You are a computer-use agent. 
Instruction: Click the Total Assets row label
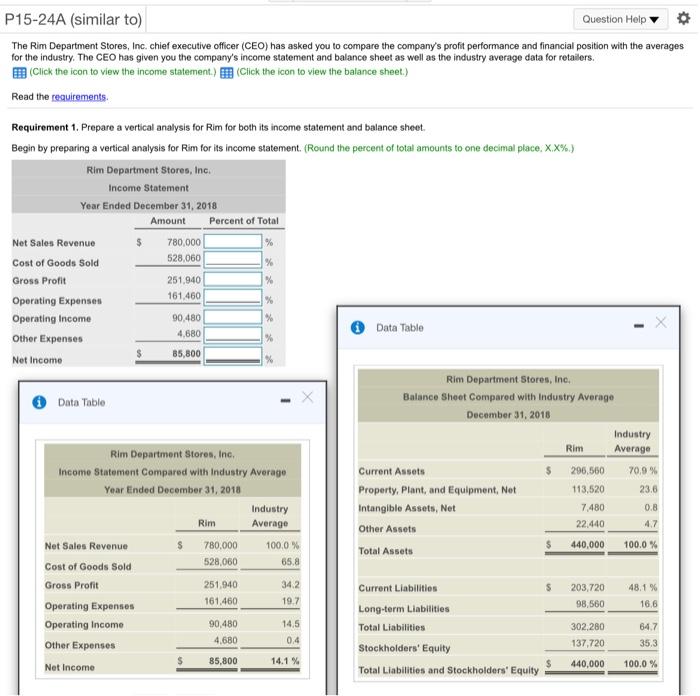coord(386,551)
